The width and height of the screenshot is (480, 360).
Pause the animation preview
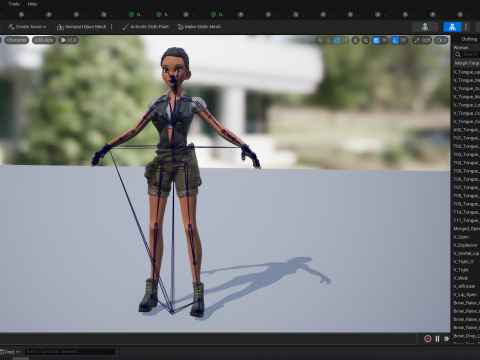tap(437, 339)
